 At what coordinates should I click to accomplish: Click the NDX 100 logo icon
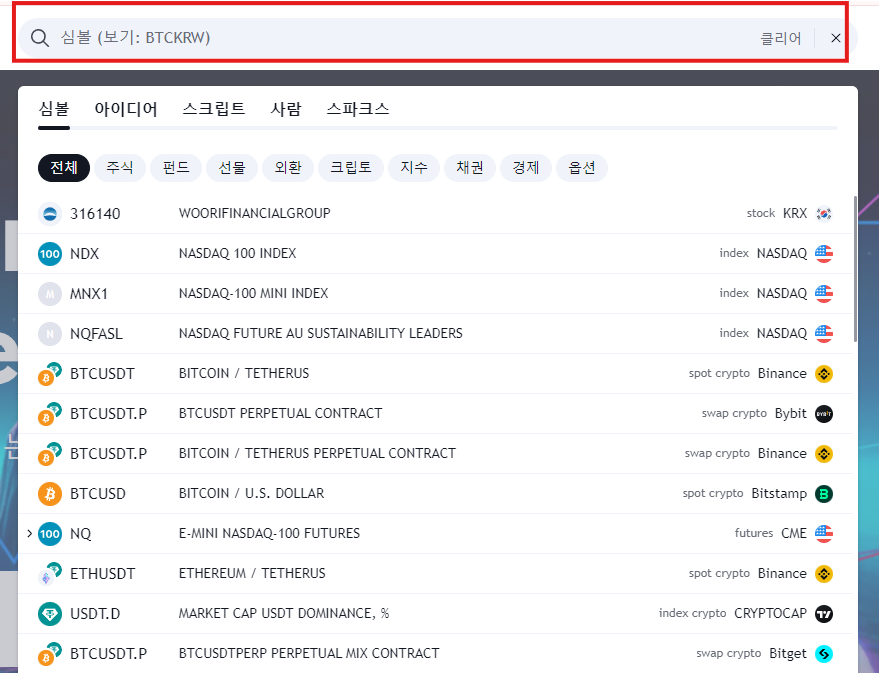tap(50, 254)
